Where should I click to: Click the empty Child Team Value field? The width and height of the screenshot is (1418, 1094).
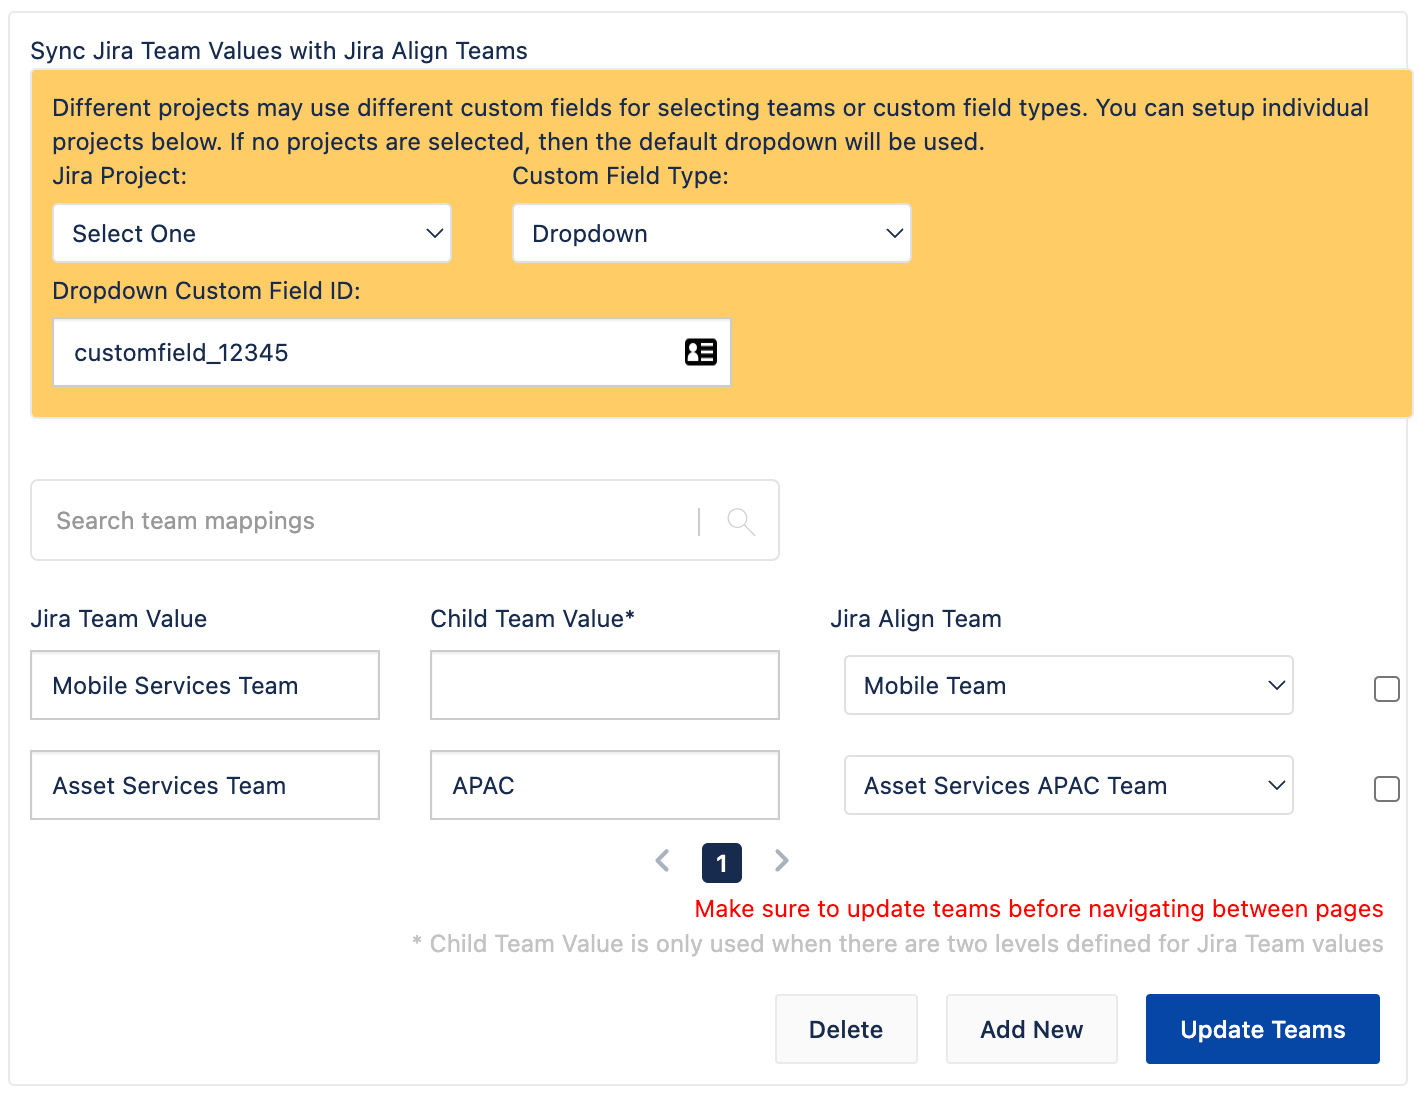(604, 685)
